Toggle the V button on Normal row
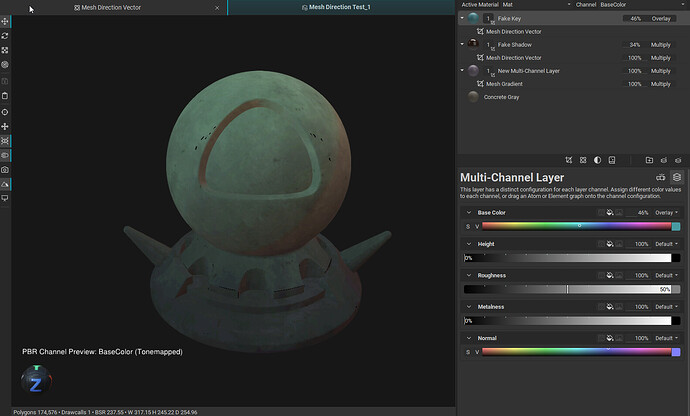This screenshot has height=416, width=690. pyautogui.click(x=477, y=351)
